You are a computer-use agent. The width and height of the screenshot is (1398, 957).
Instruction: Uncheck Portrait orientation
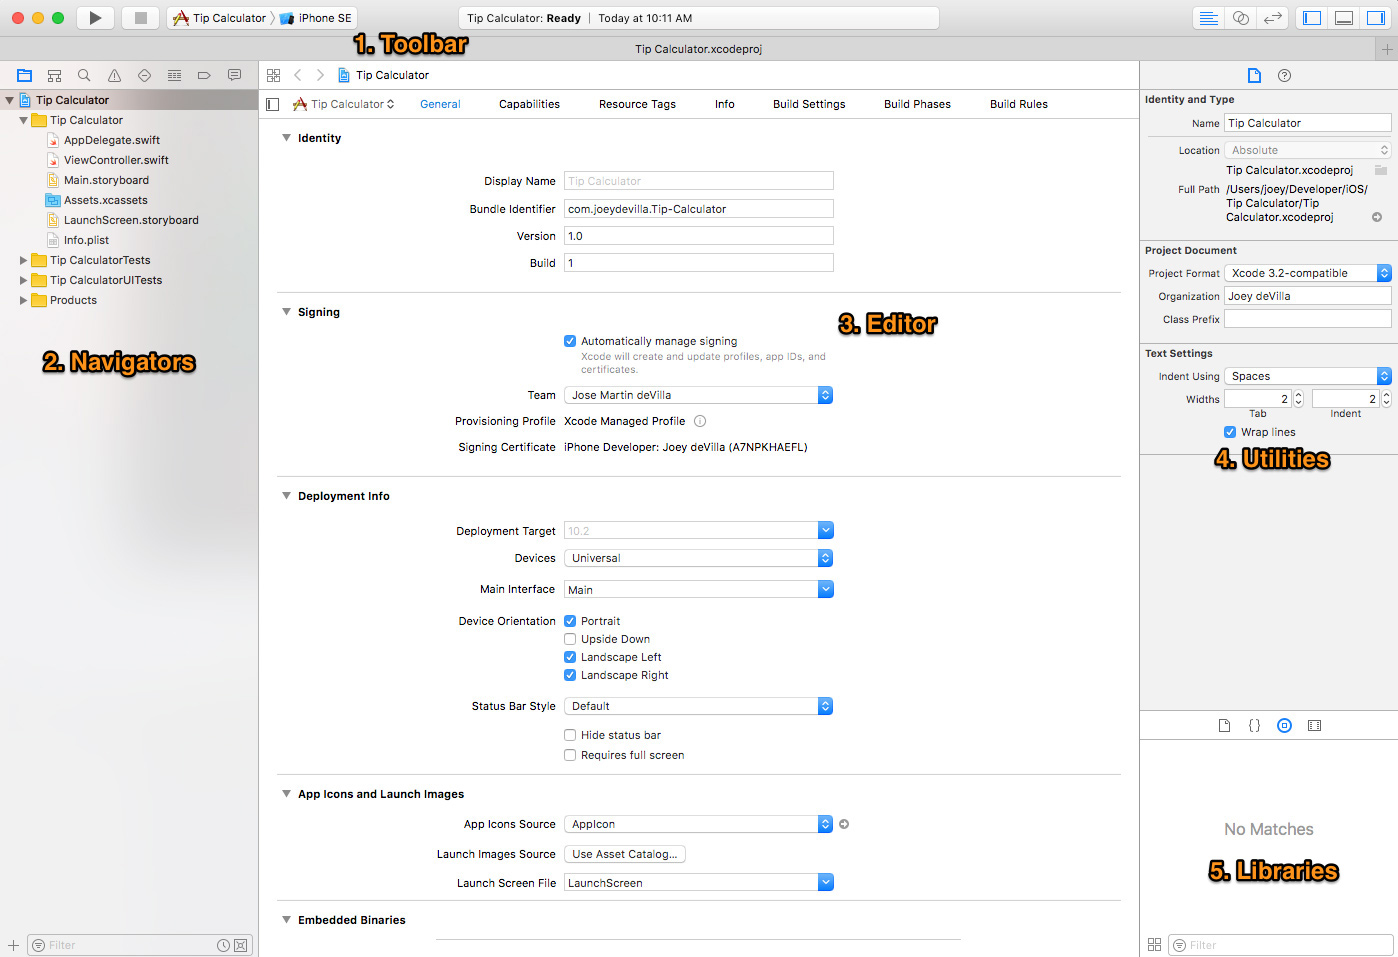(x=570, y=621)
